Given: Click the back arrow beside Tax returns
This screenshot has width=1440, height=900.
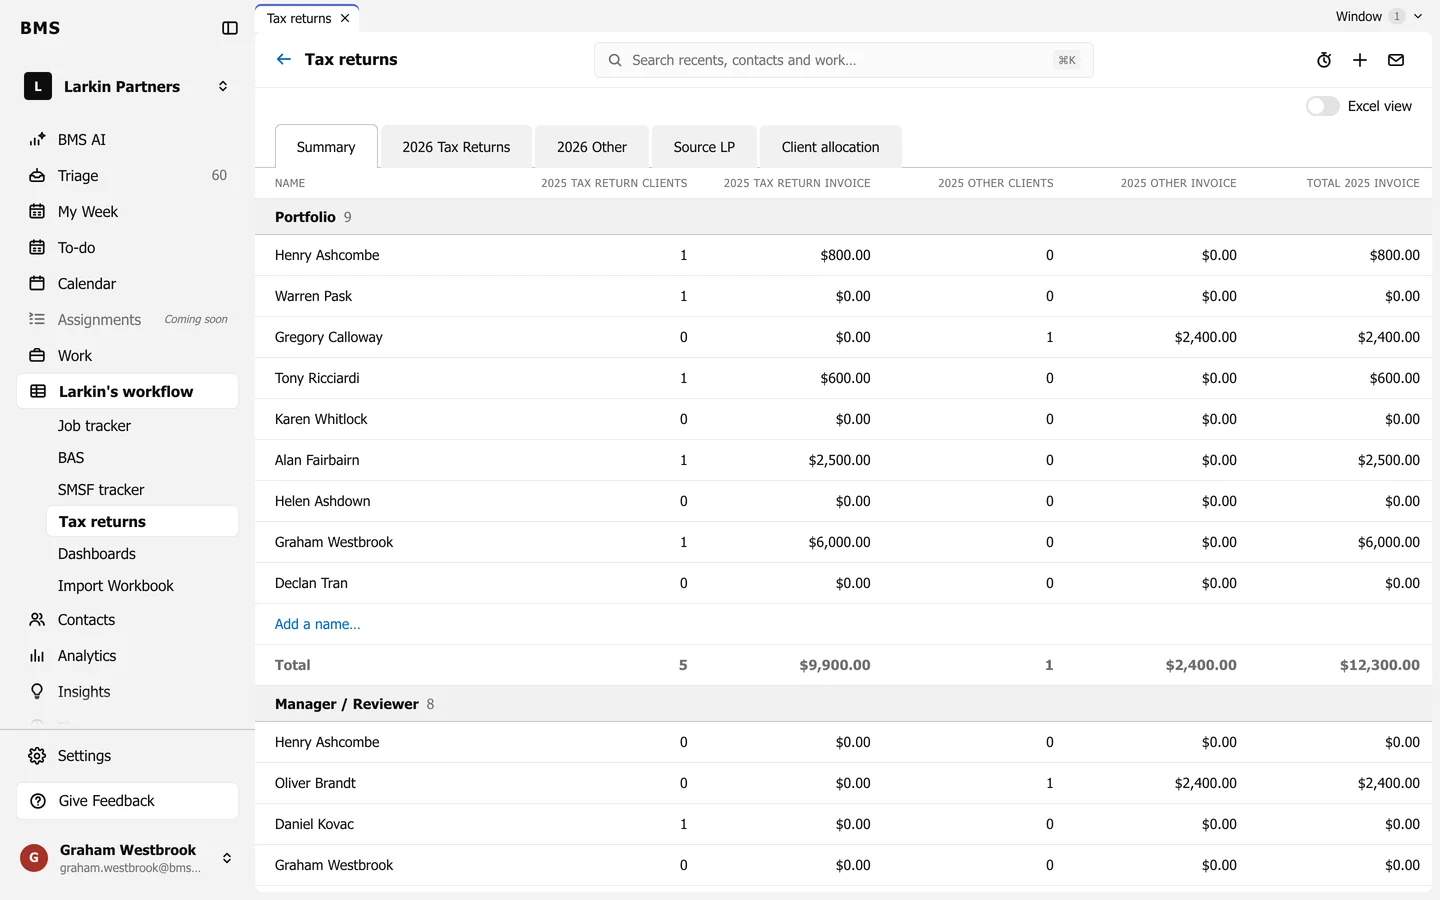Looking at the screenshot, I should tap(284, 59).
